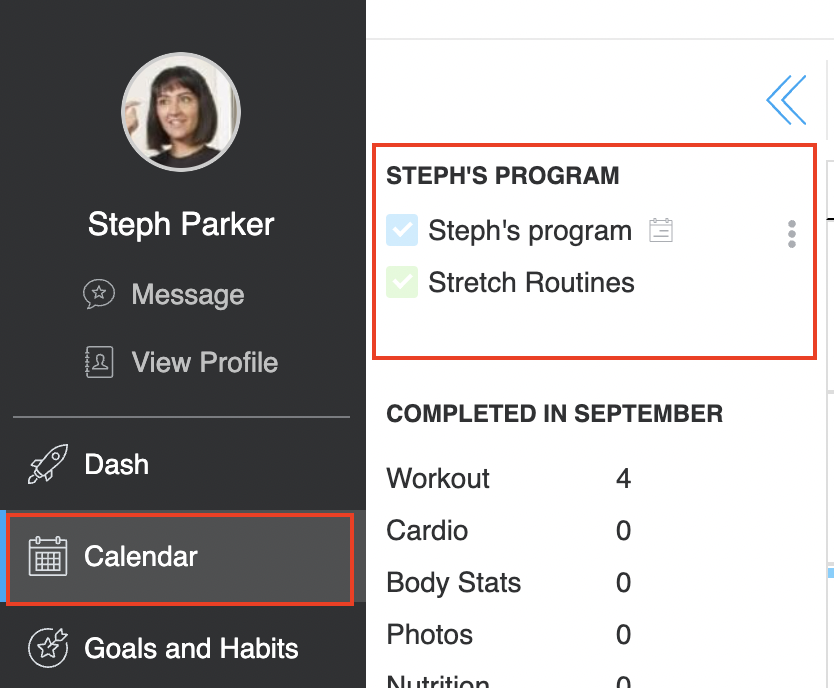
Task: Click the Message link under Steph Parker
Action: click(188, 294)
